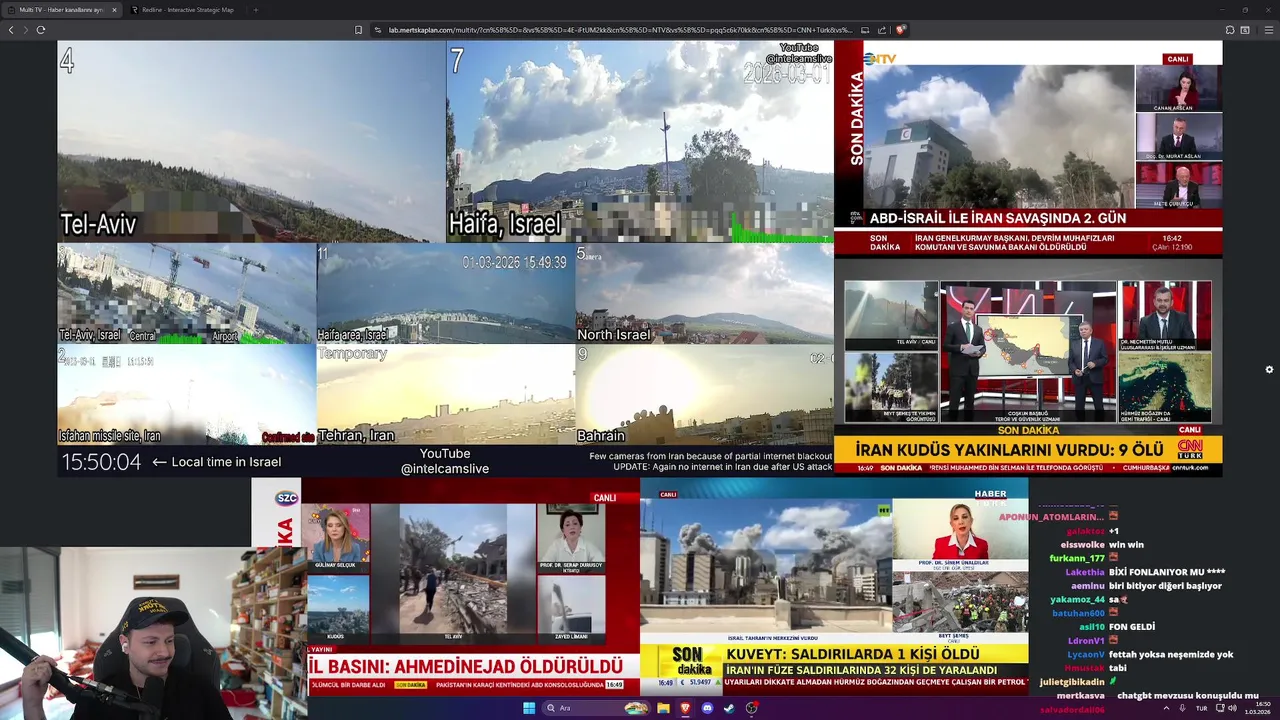The height and width of the screenshot is (720, 1280).
Task: Open Discord from the taskbar
Action: click(707, 708)
